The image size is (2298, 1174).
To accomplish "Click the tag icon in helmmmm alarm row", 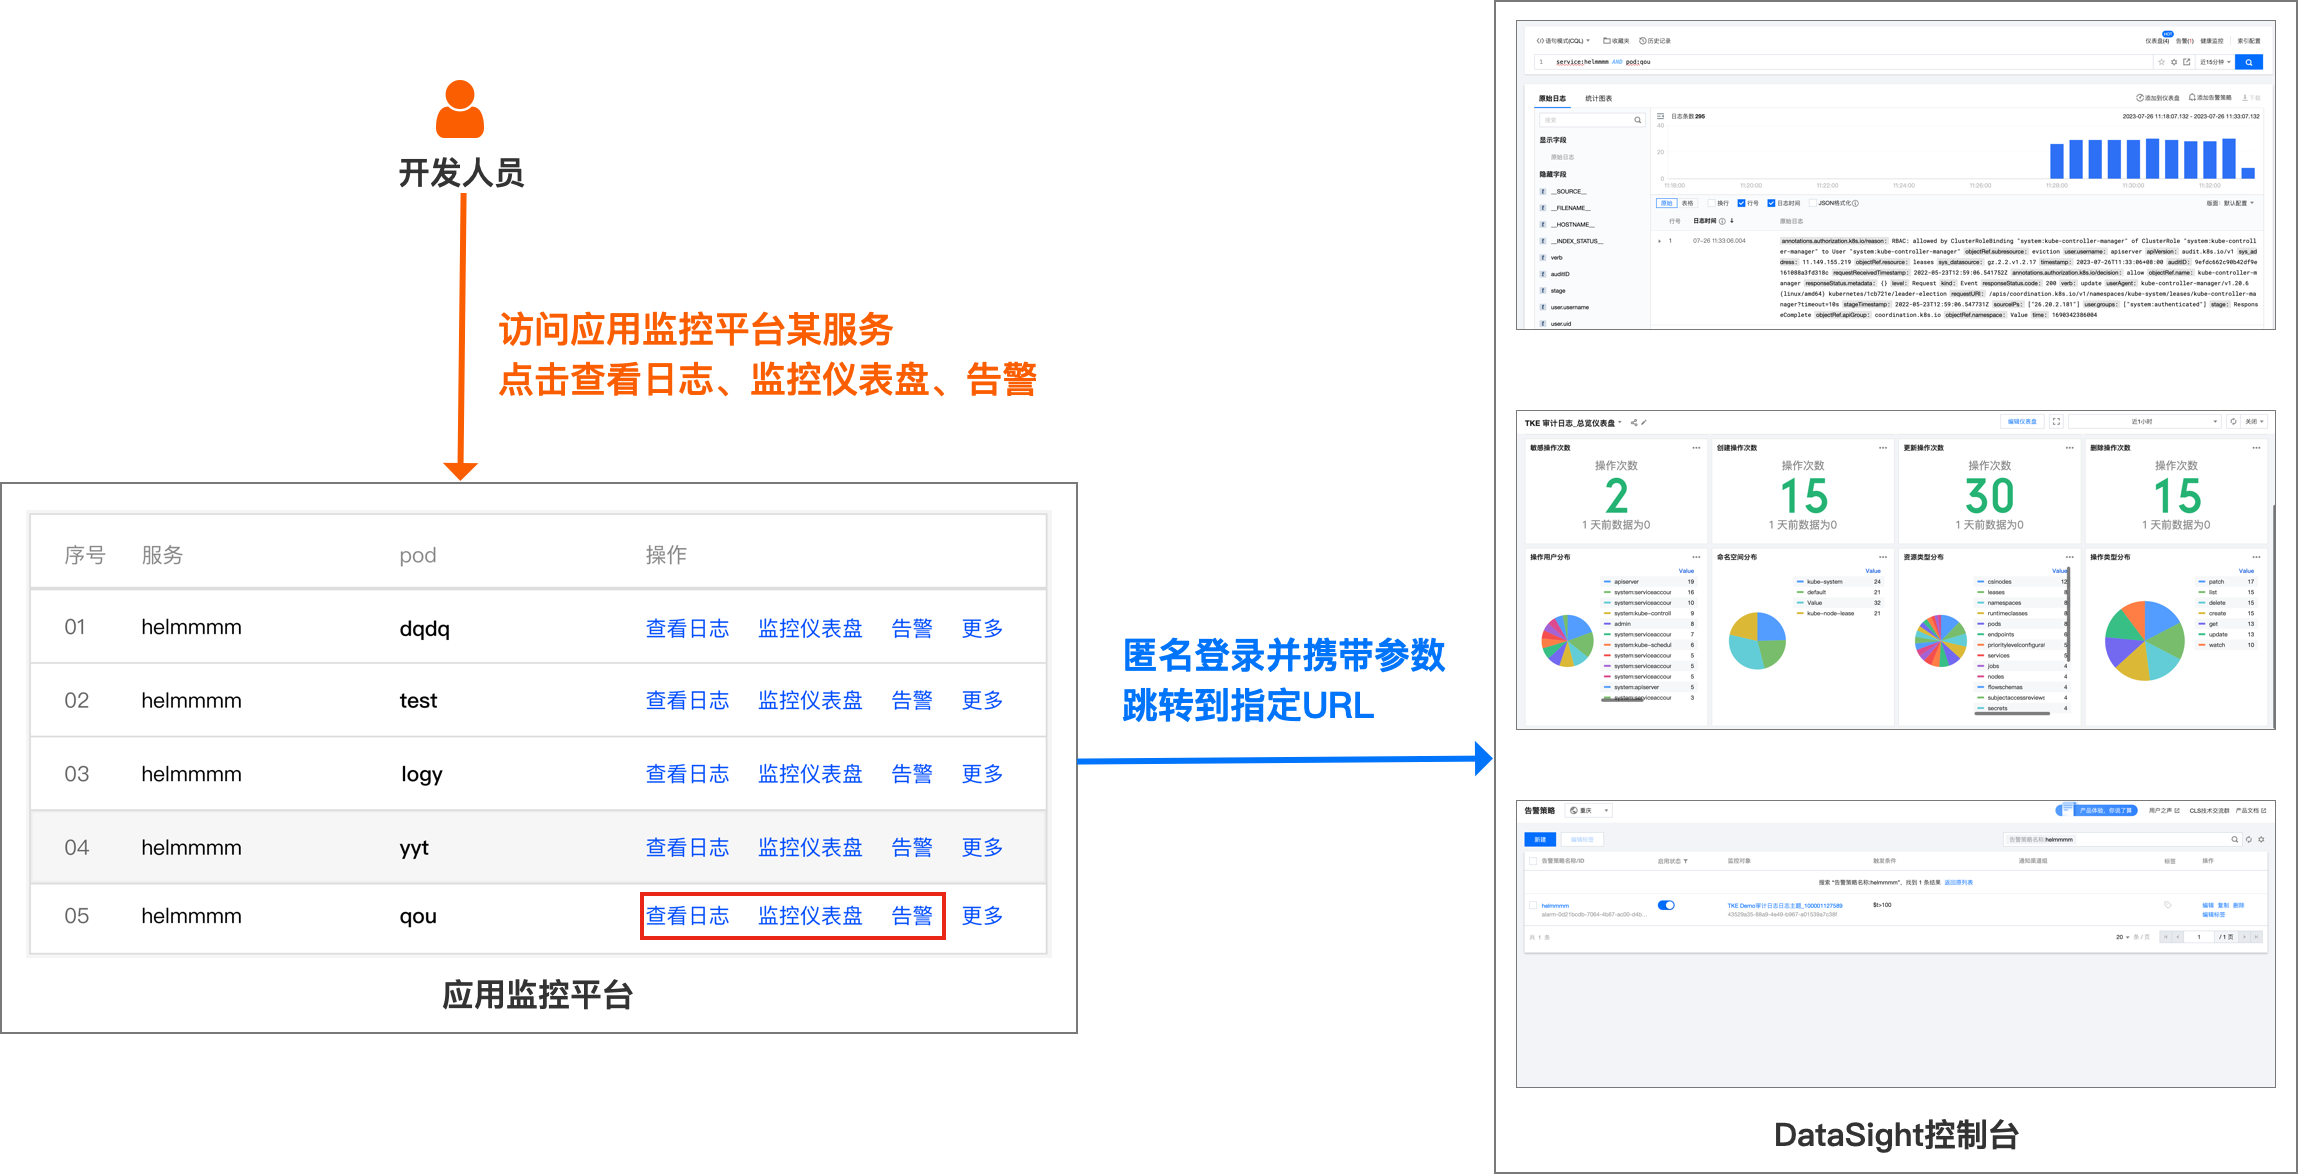I will [2167, 905].
